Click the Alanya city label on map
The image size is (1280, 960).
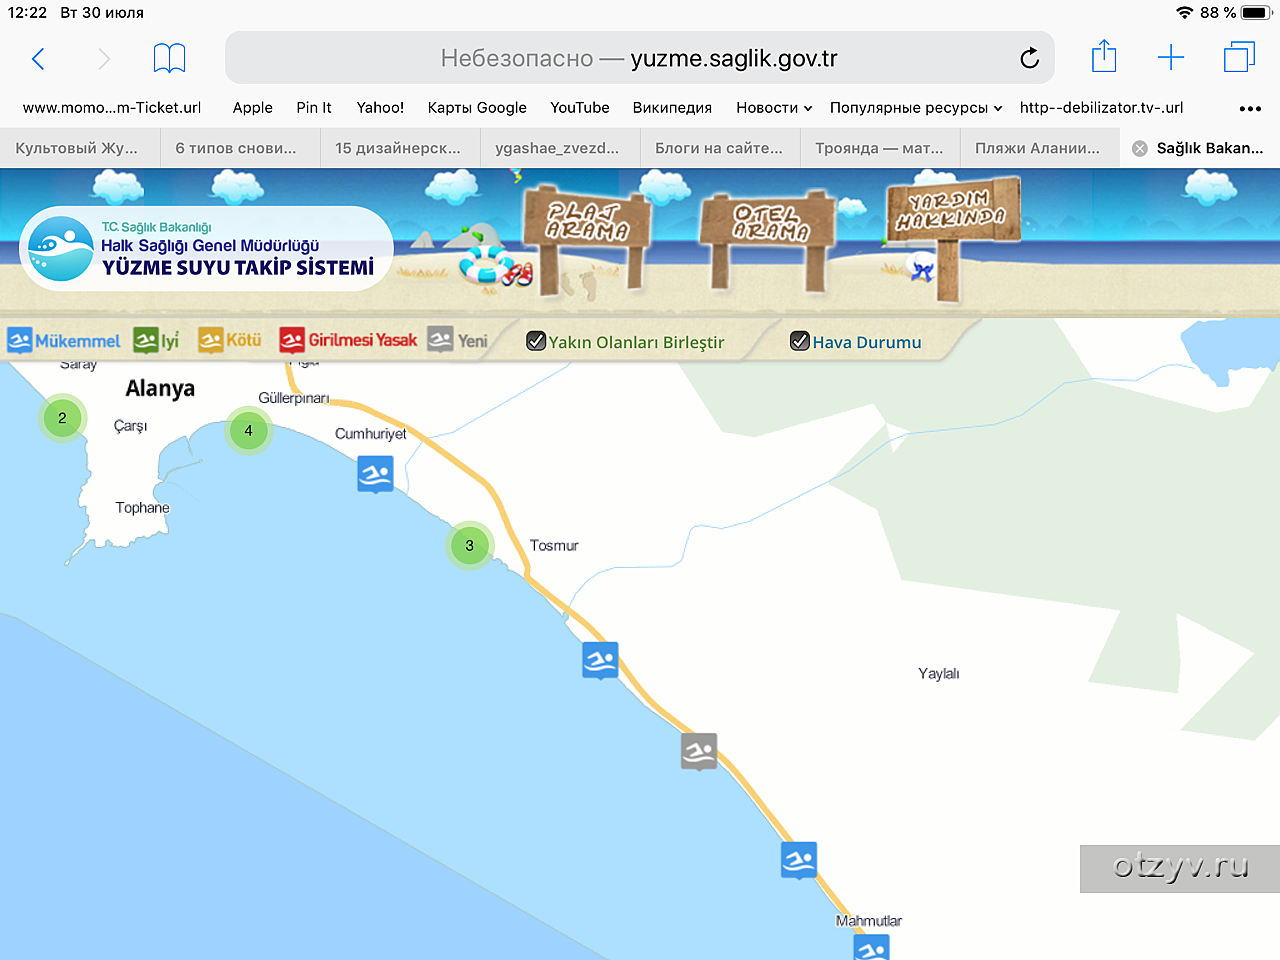160,389
